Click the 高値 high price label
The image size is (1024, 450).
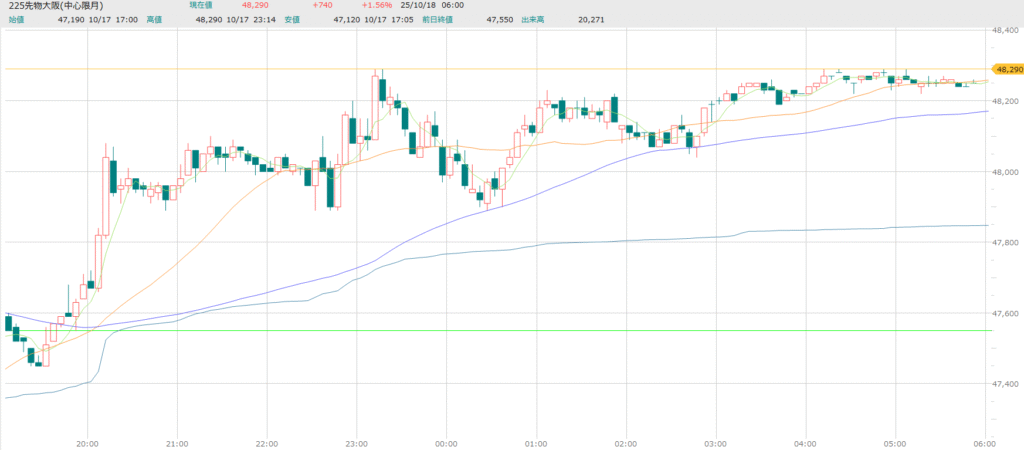coord(154,19)
